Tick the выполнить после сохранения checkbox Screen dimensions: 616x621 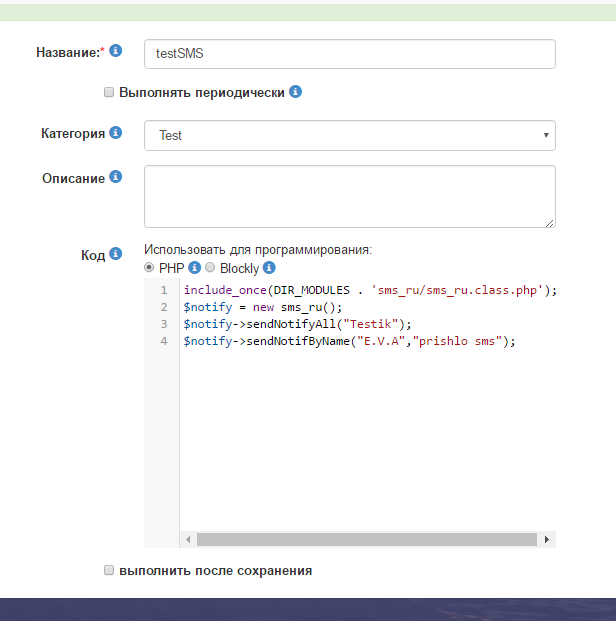109,570
